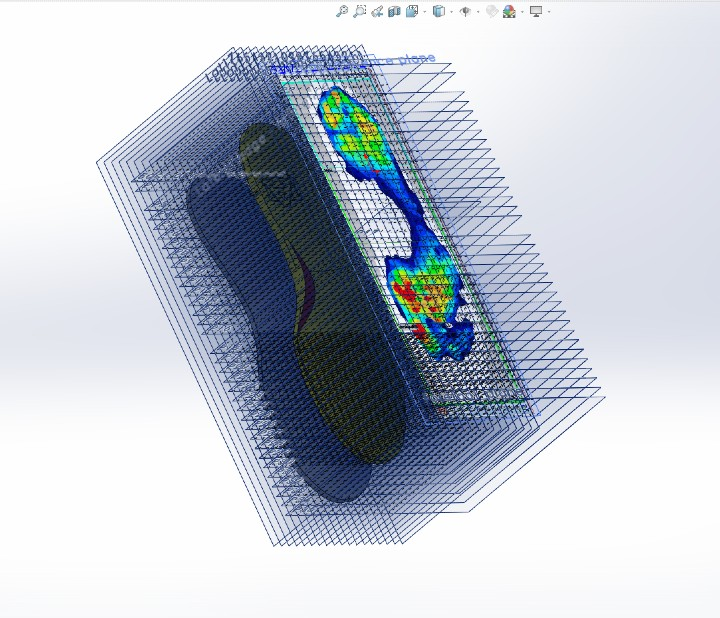Screen dimensions: 720x618
Task: Open the Apply Scene dropdown arrow
Action: 521,12
